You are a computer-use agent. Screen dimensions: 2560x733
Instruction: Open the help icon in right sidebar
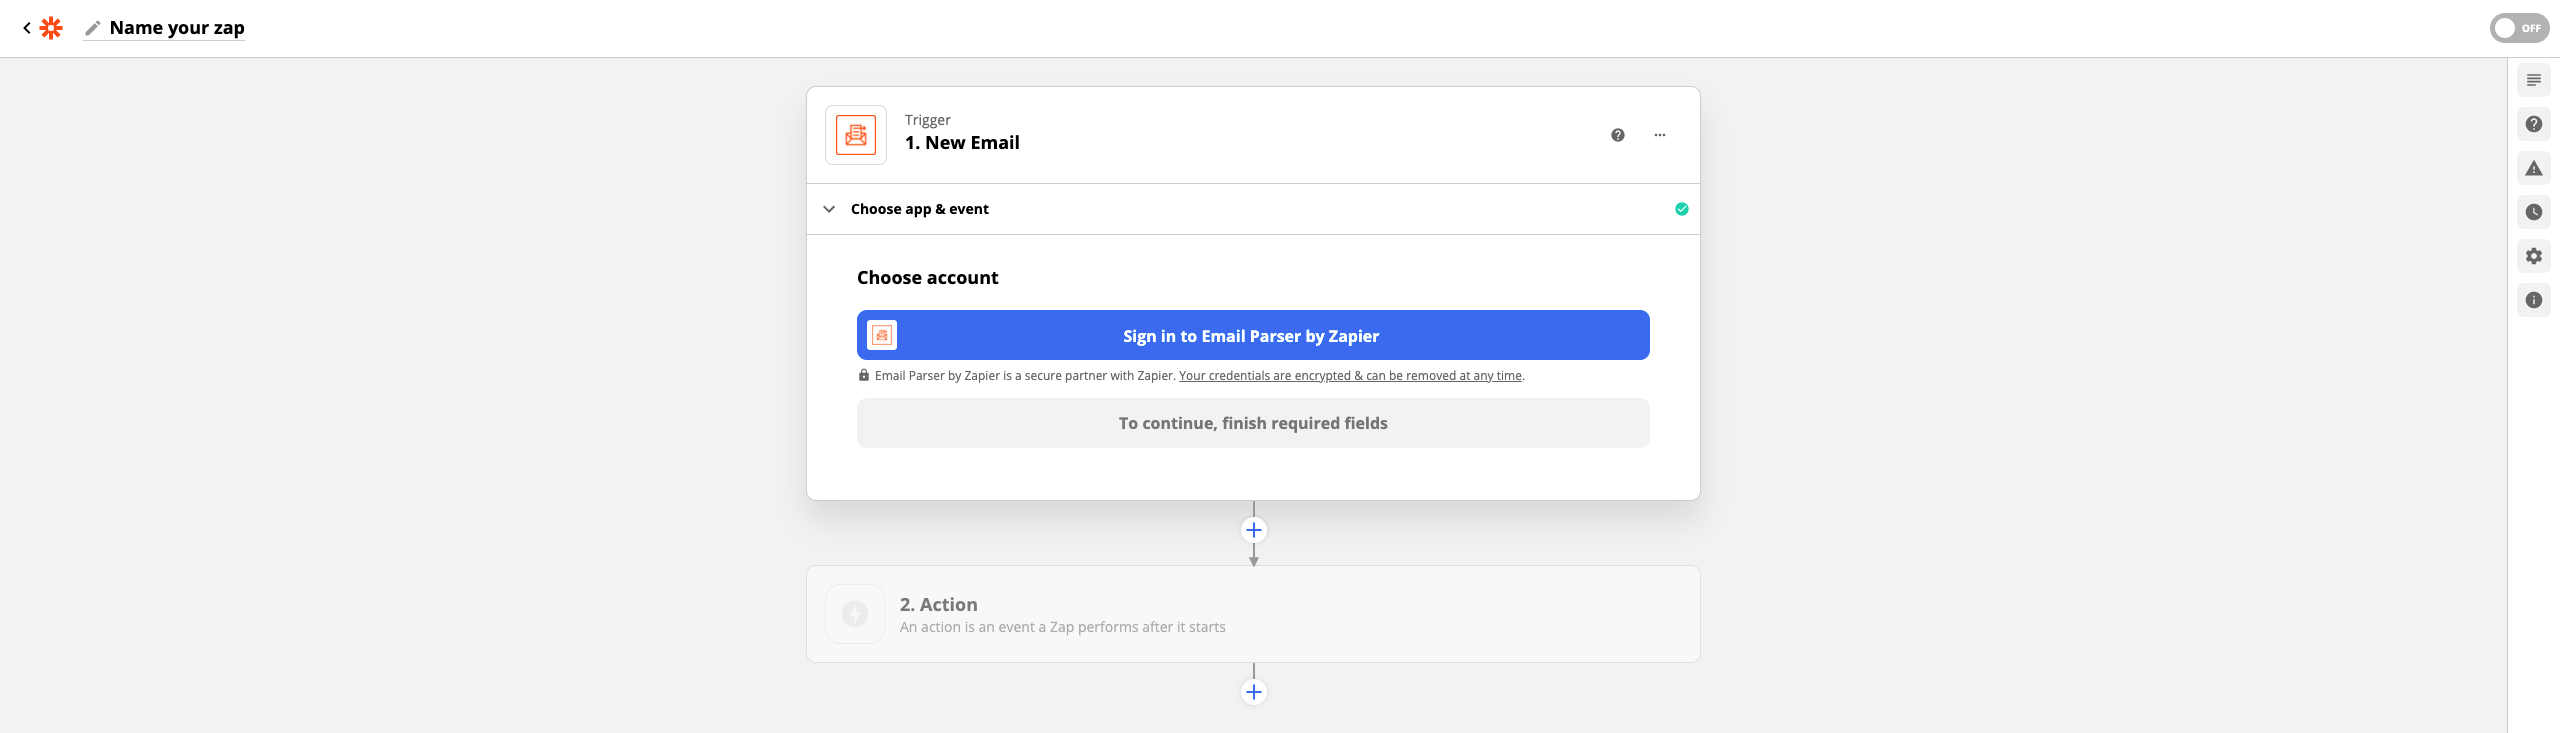(x=2533, y=124)
